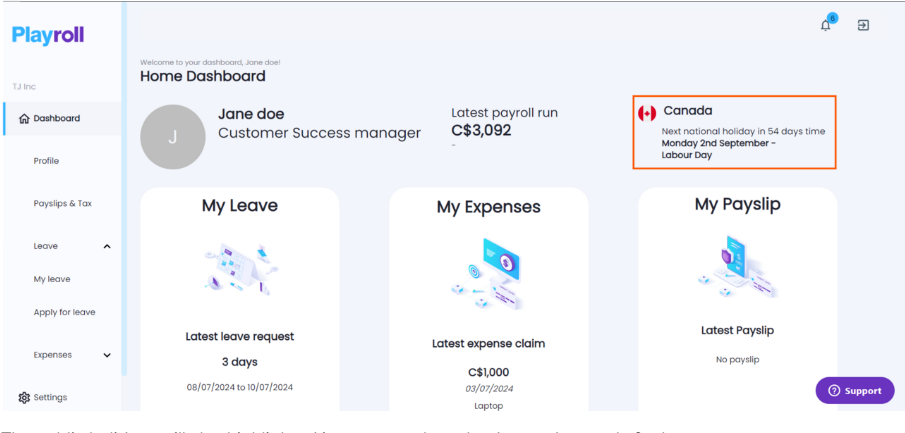Collapse the Leave menu chevron
This screenshot has width=905, height=433.
[107, 247]
